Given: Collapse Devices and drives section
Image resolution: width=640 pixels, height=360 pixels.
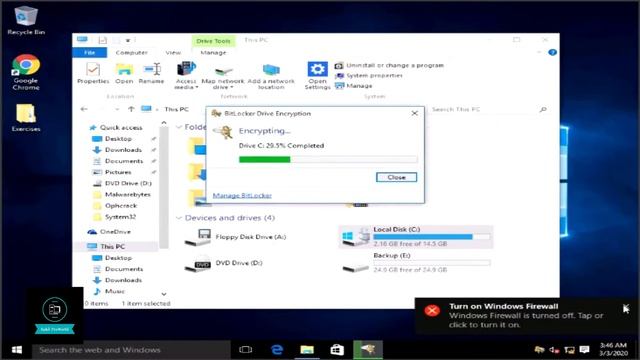Looking at the screenshot, I should pos(179,218).
